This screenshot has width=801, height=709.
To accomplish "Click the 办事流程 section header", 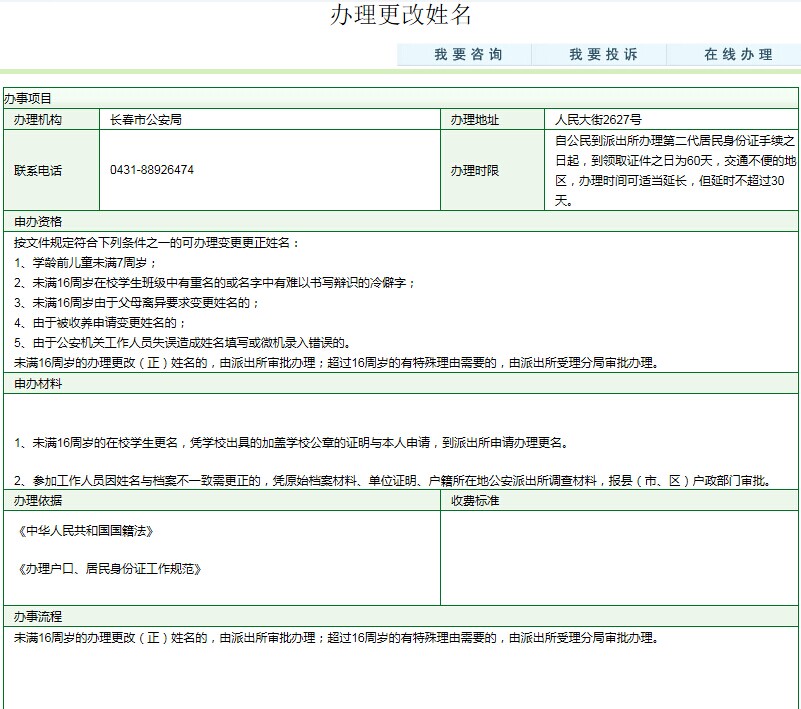I will pos(400,617).
